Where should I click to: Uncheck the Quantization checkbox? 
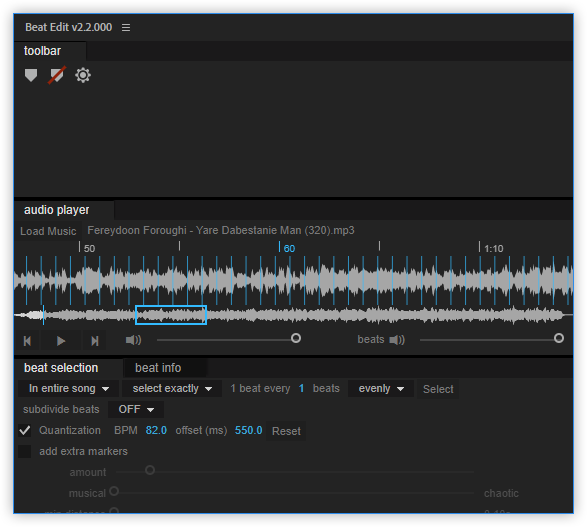(x=25, y=430)
